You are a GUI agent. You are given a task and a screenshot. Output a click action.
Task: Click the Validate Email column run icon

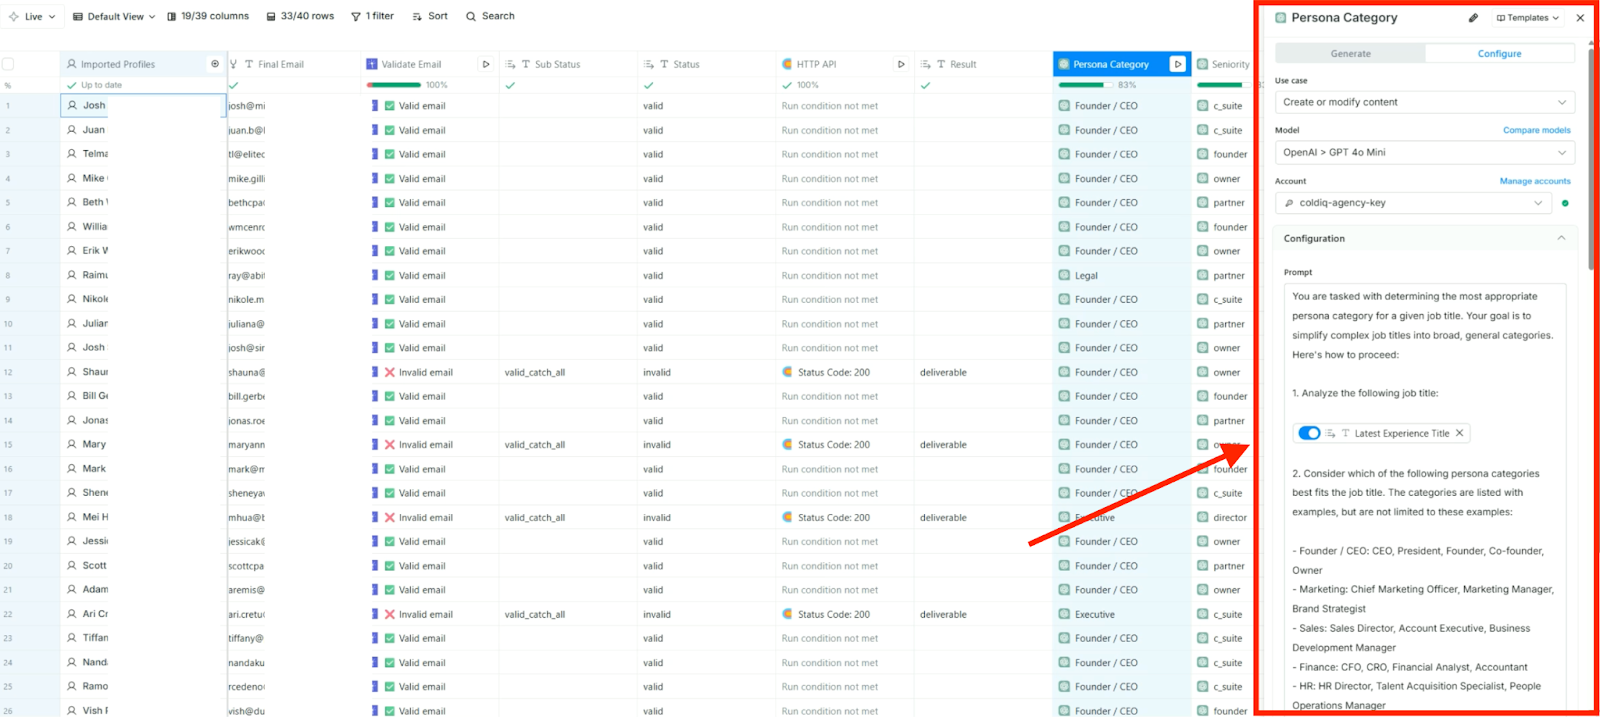[x=486, y=64]
